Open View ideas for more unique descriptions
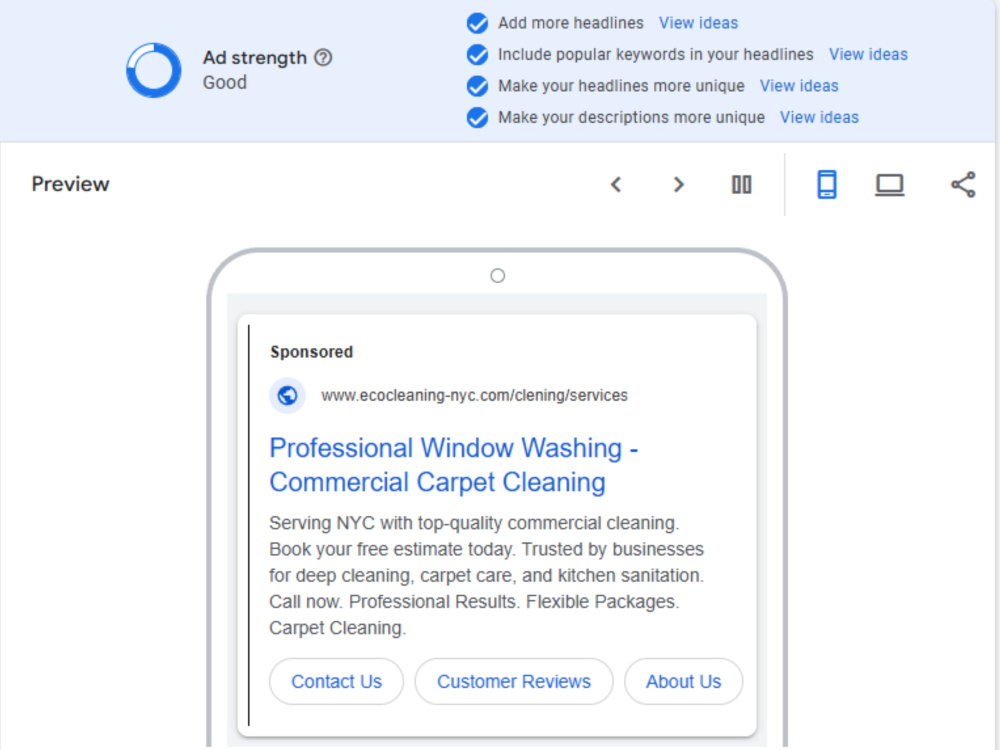 tap(819, 117)
